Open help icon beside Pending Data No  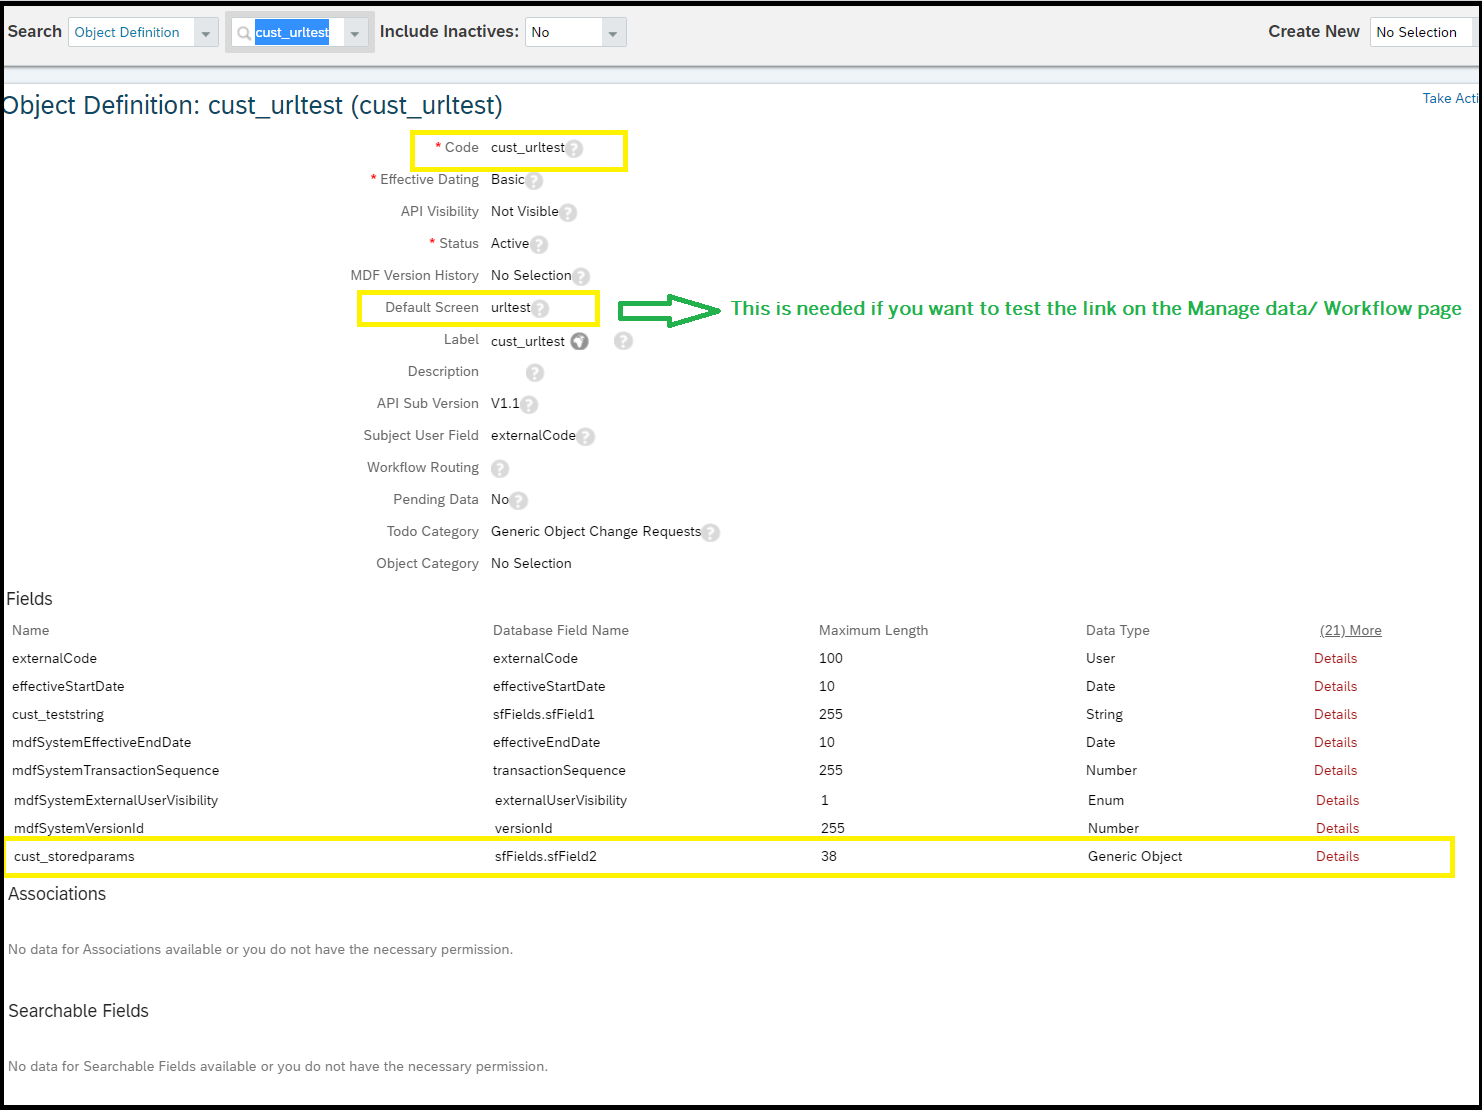(519, 501)
